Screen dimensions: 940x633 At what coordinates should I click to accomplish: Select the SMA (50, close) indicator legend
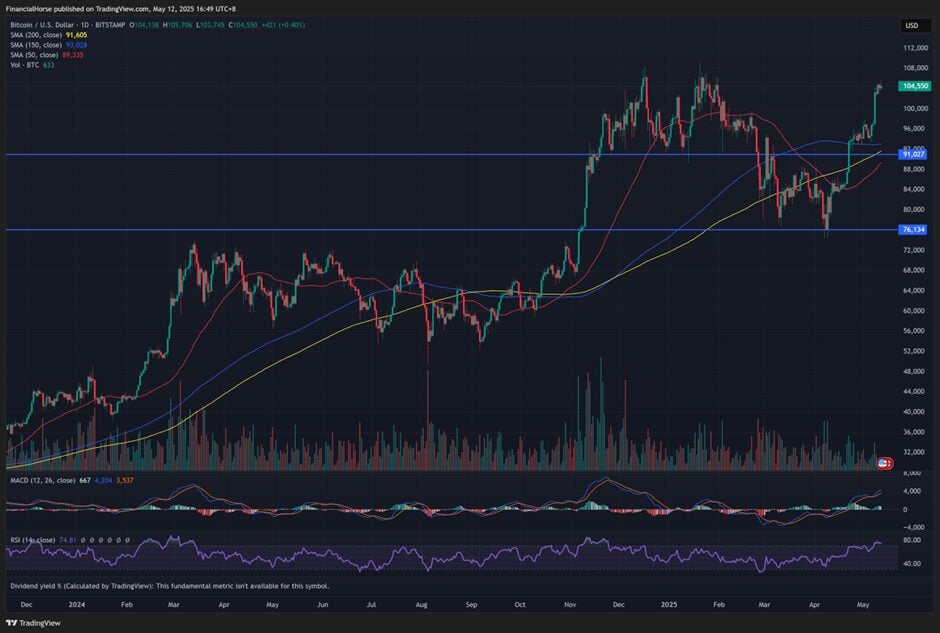coord(46,55)
